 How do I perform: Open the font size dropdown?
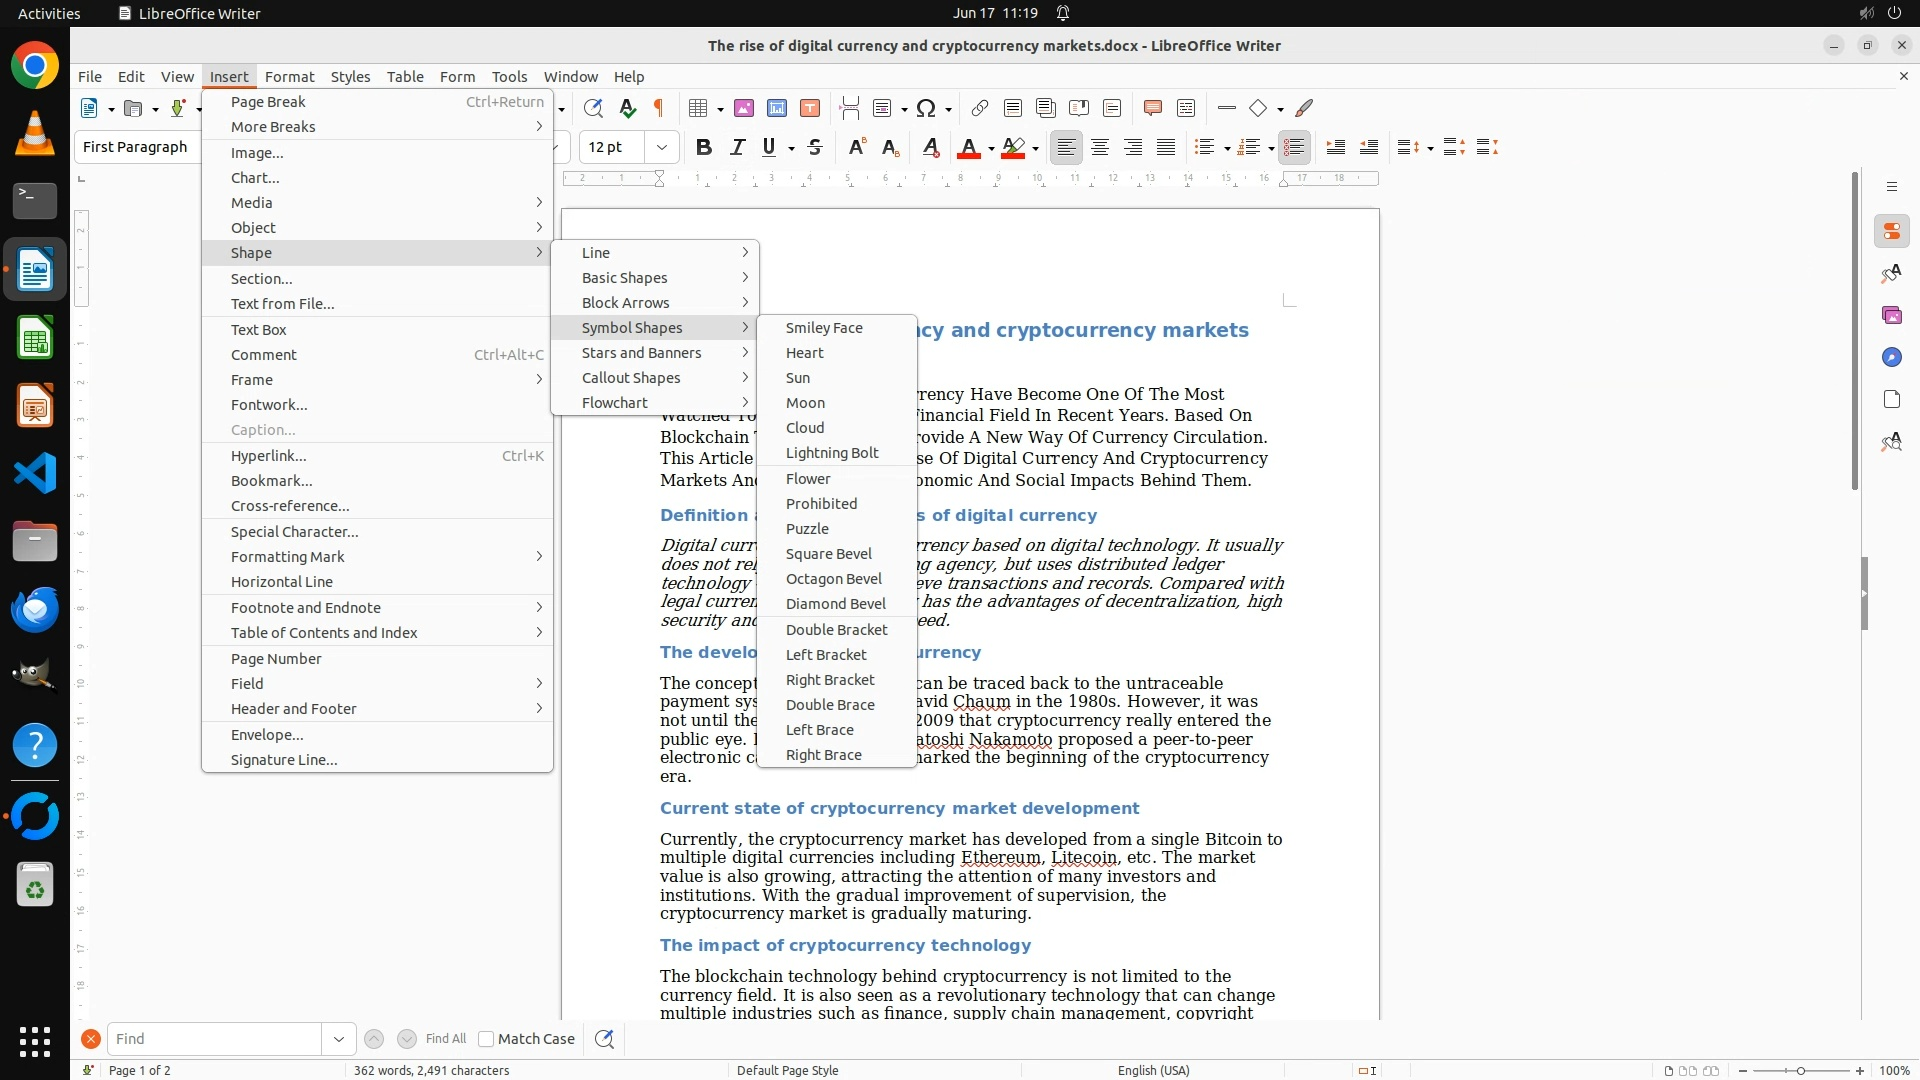pos(662,147)
